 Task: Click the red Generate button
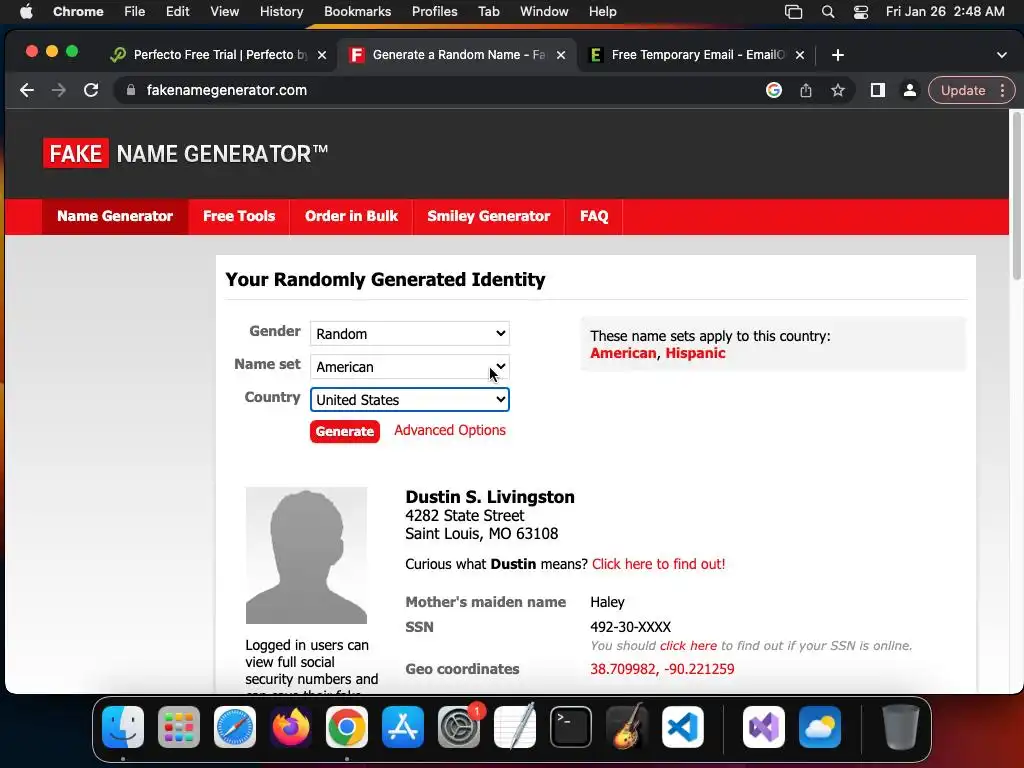point(345,432)
